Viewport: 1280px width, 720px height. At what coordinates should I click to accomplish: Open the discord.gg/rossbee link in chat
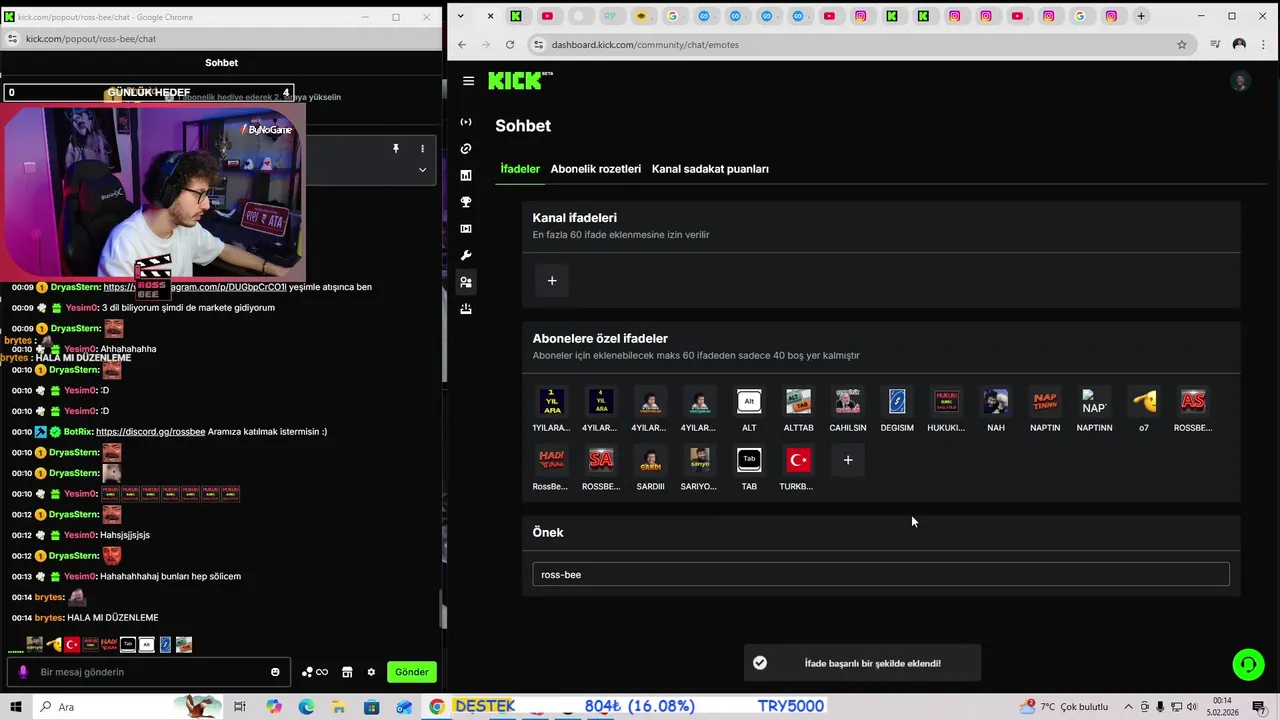(150, 432)
